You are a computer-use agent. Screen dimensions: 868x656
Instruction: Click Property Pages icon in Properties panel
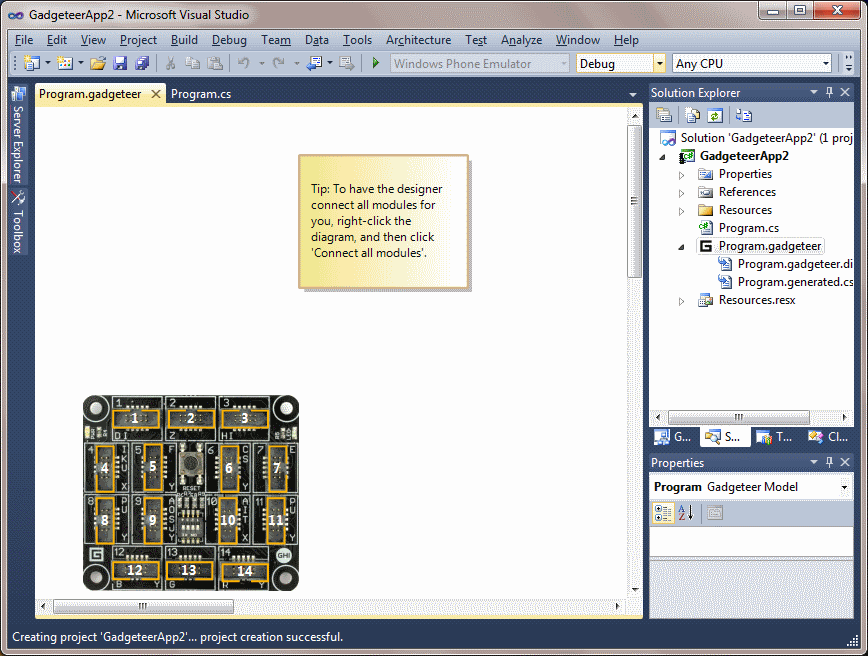coord(715,513)
